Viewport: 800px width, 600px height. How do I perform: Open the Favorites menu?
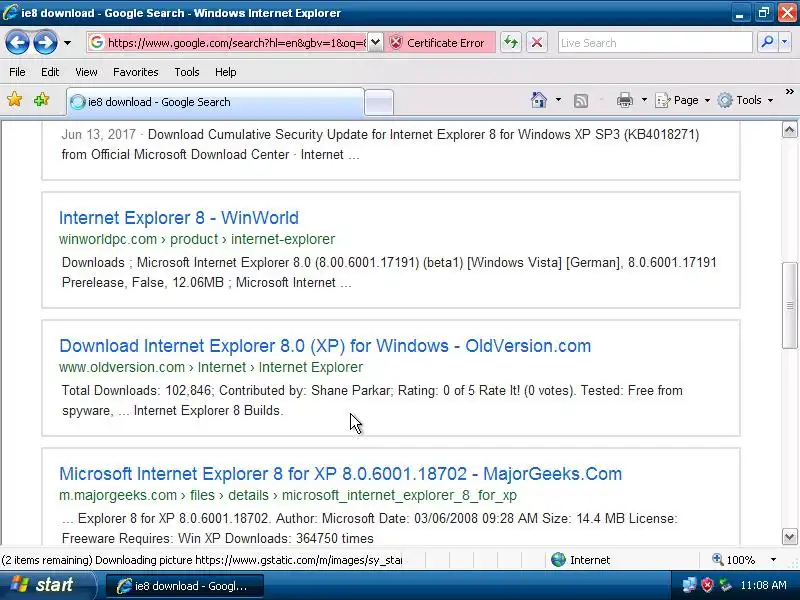coord(136,72)
